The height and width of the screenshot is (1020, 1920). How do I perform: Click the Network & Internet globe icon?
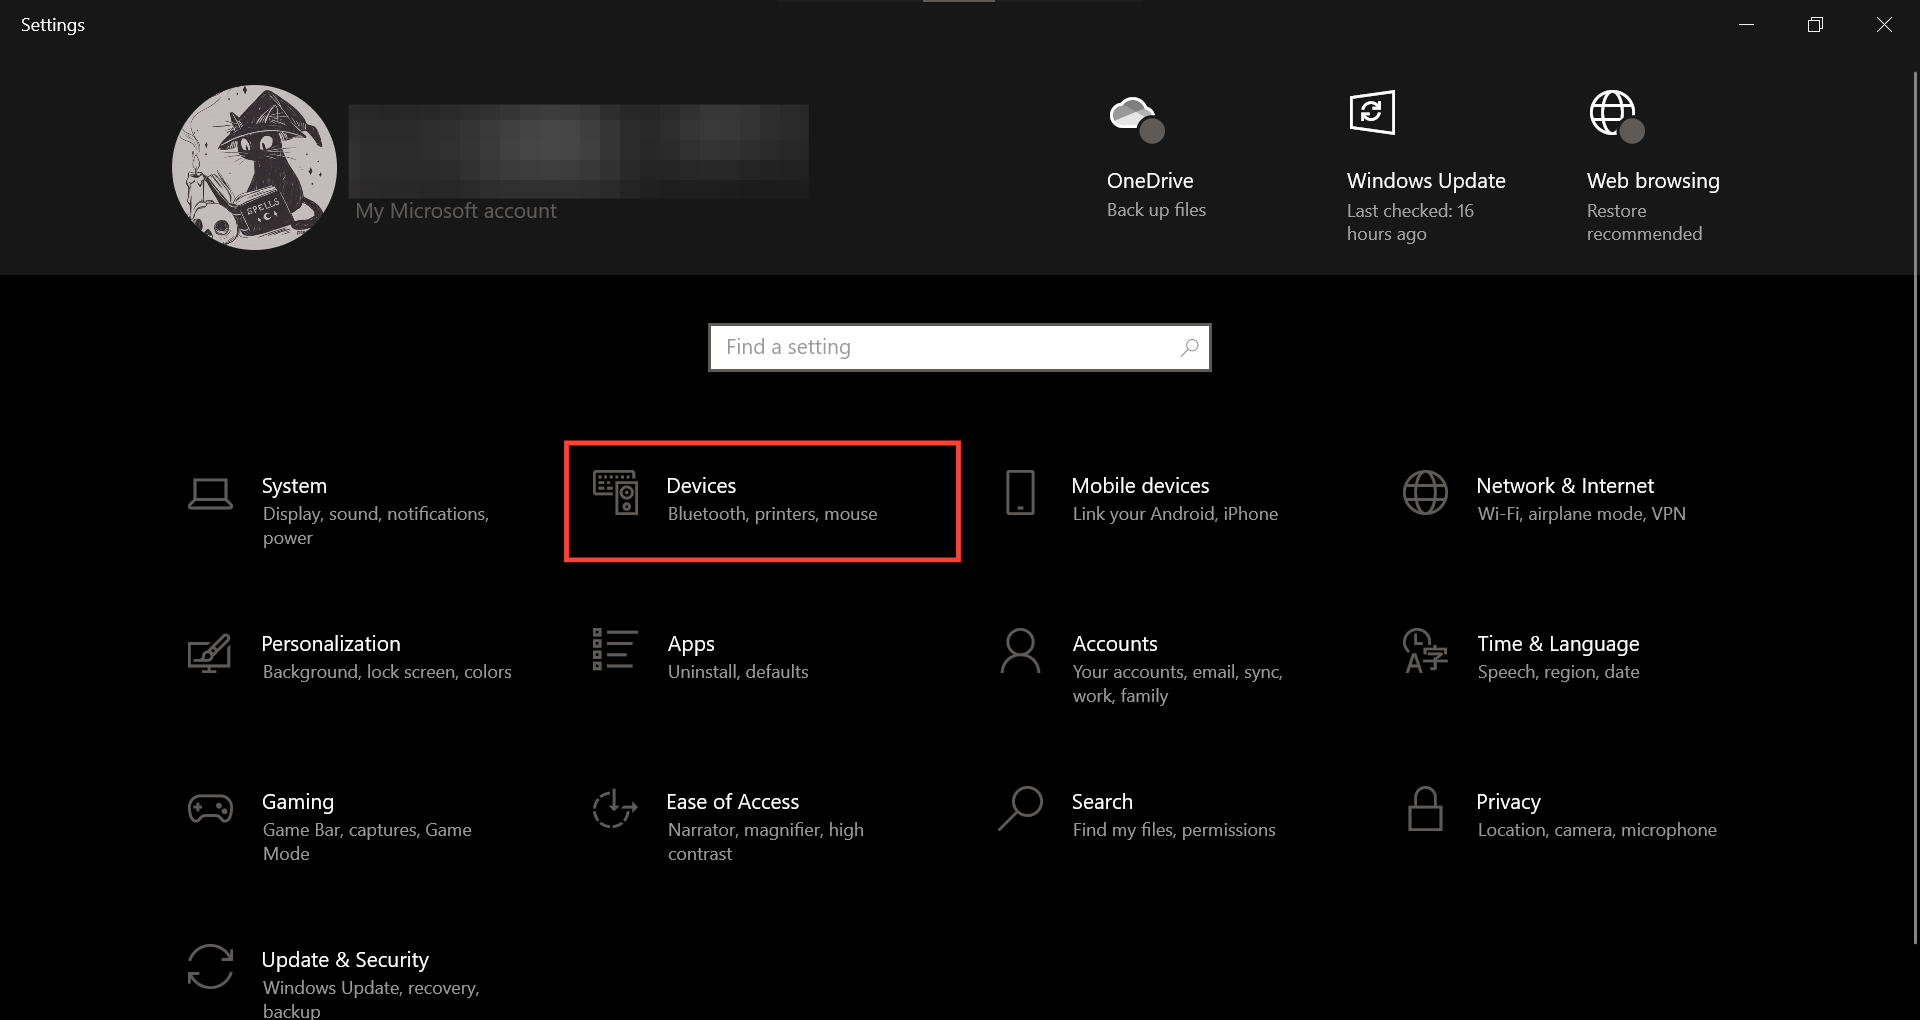1424,493
